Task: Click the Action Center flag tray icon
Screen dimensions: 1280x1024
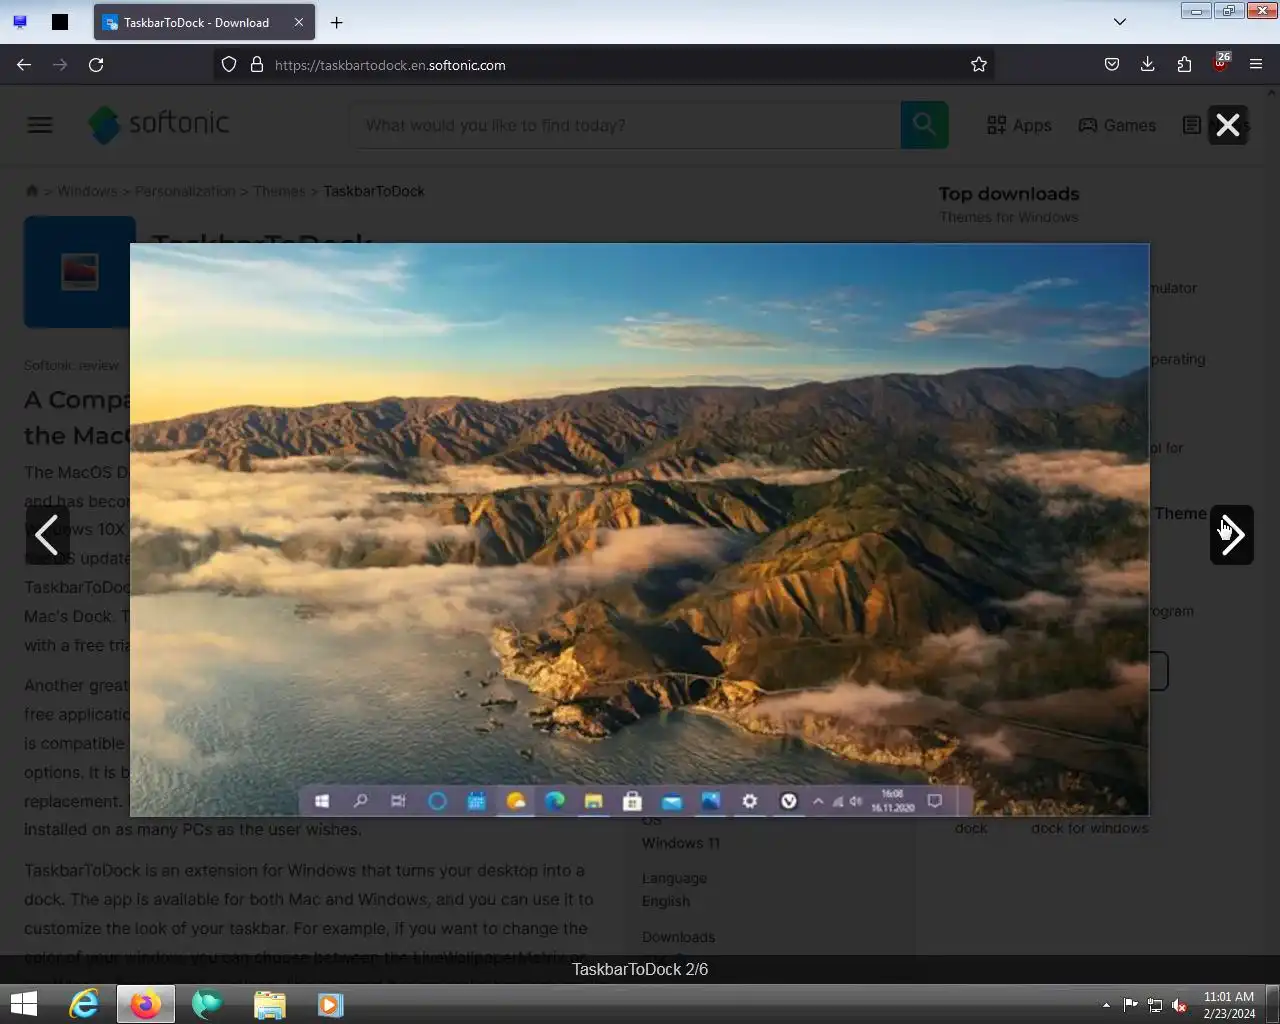Action: tap(1130, 1005)
